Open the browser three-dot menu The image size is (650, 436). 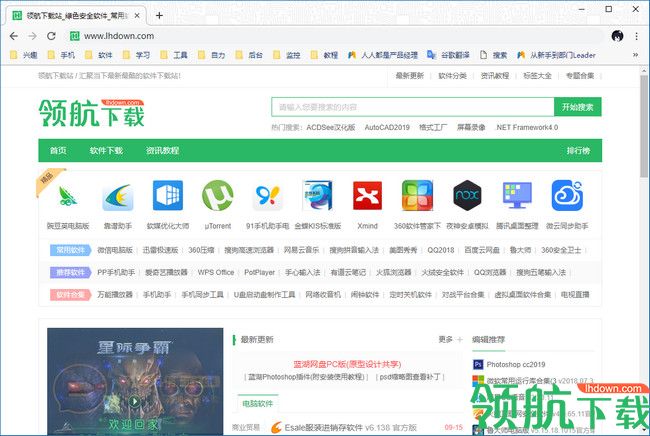point(636,36)
